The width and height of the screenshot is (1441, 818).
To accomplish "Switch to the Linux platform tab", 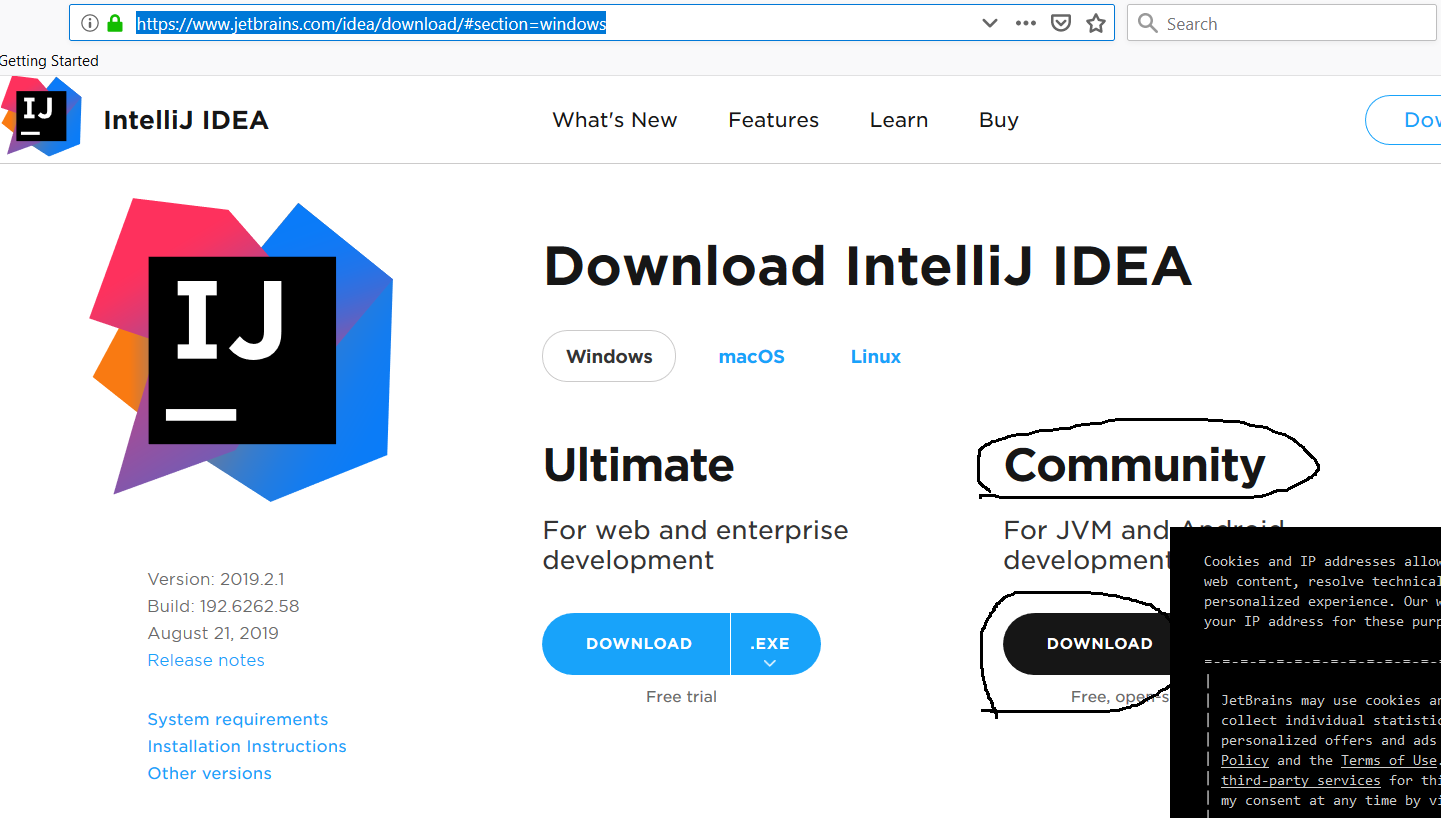I will [x=876, y=356].
